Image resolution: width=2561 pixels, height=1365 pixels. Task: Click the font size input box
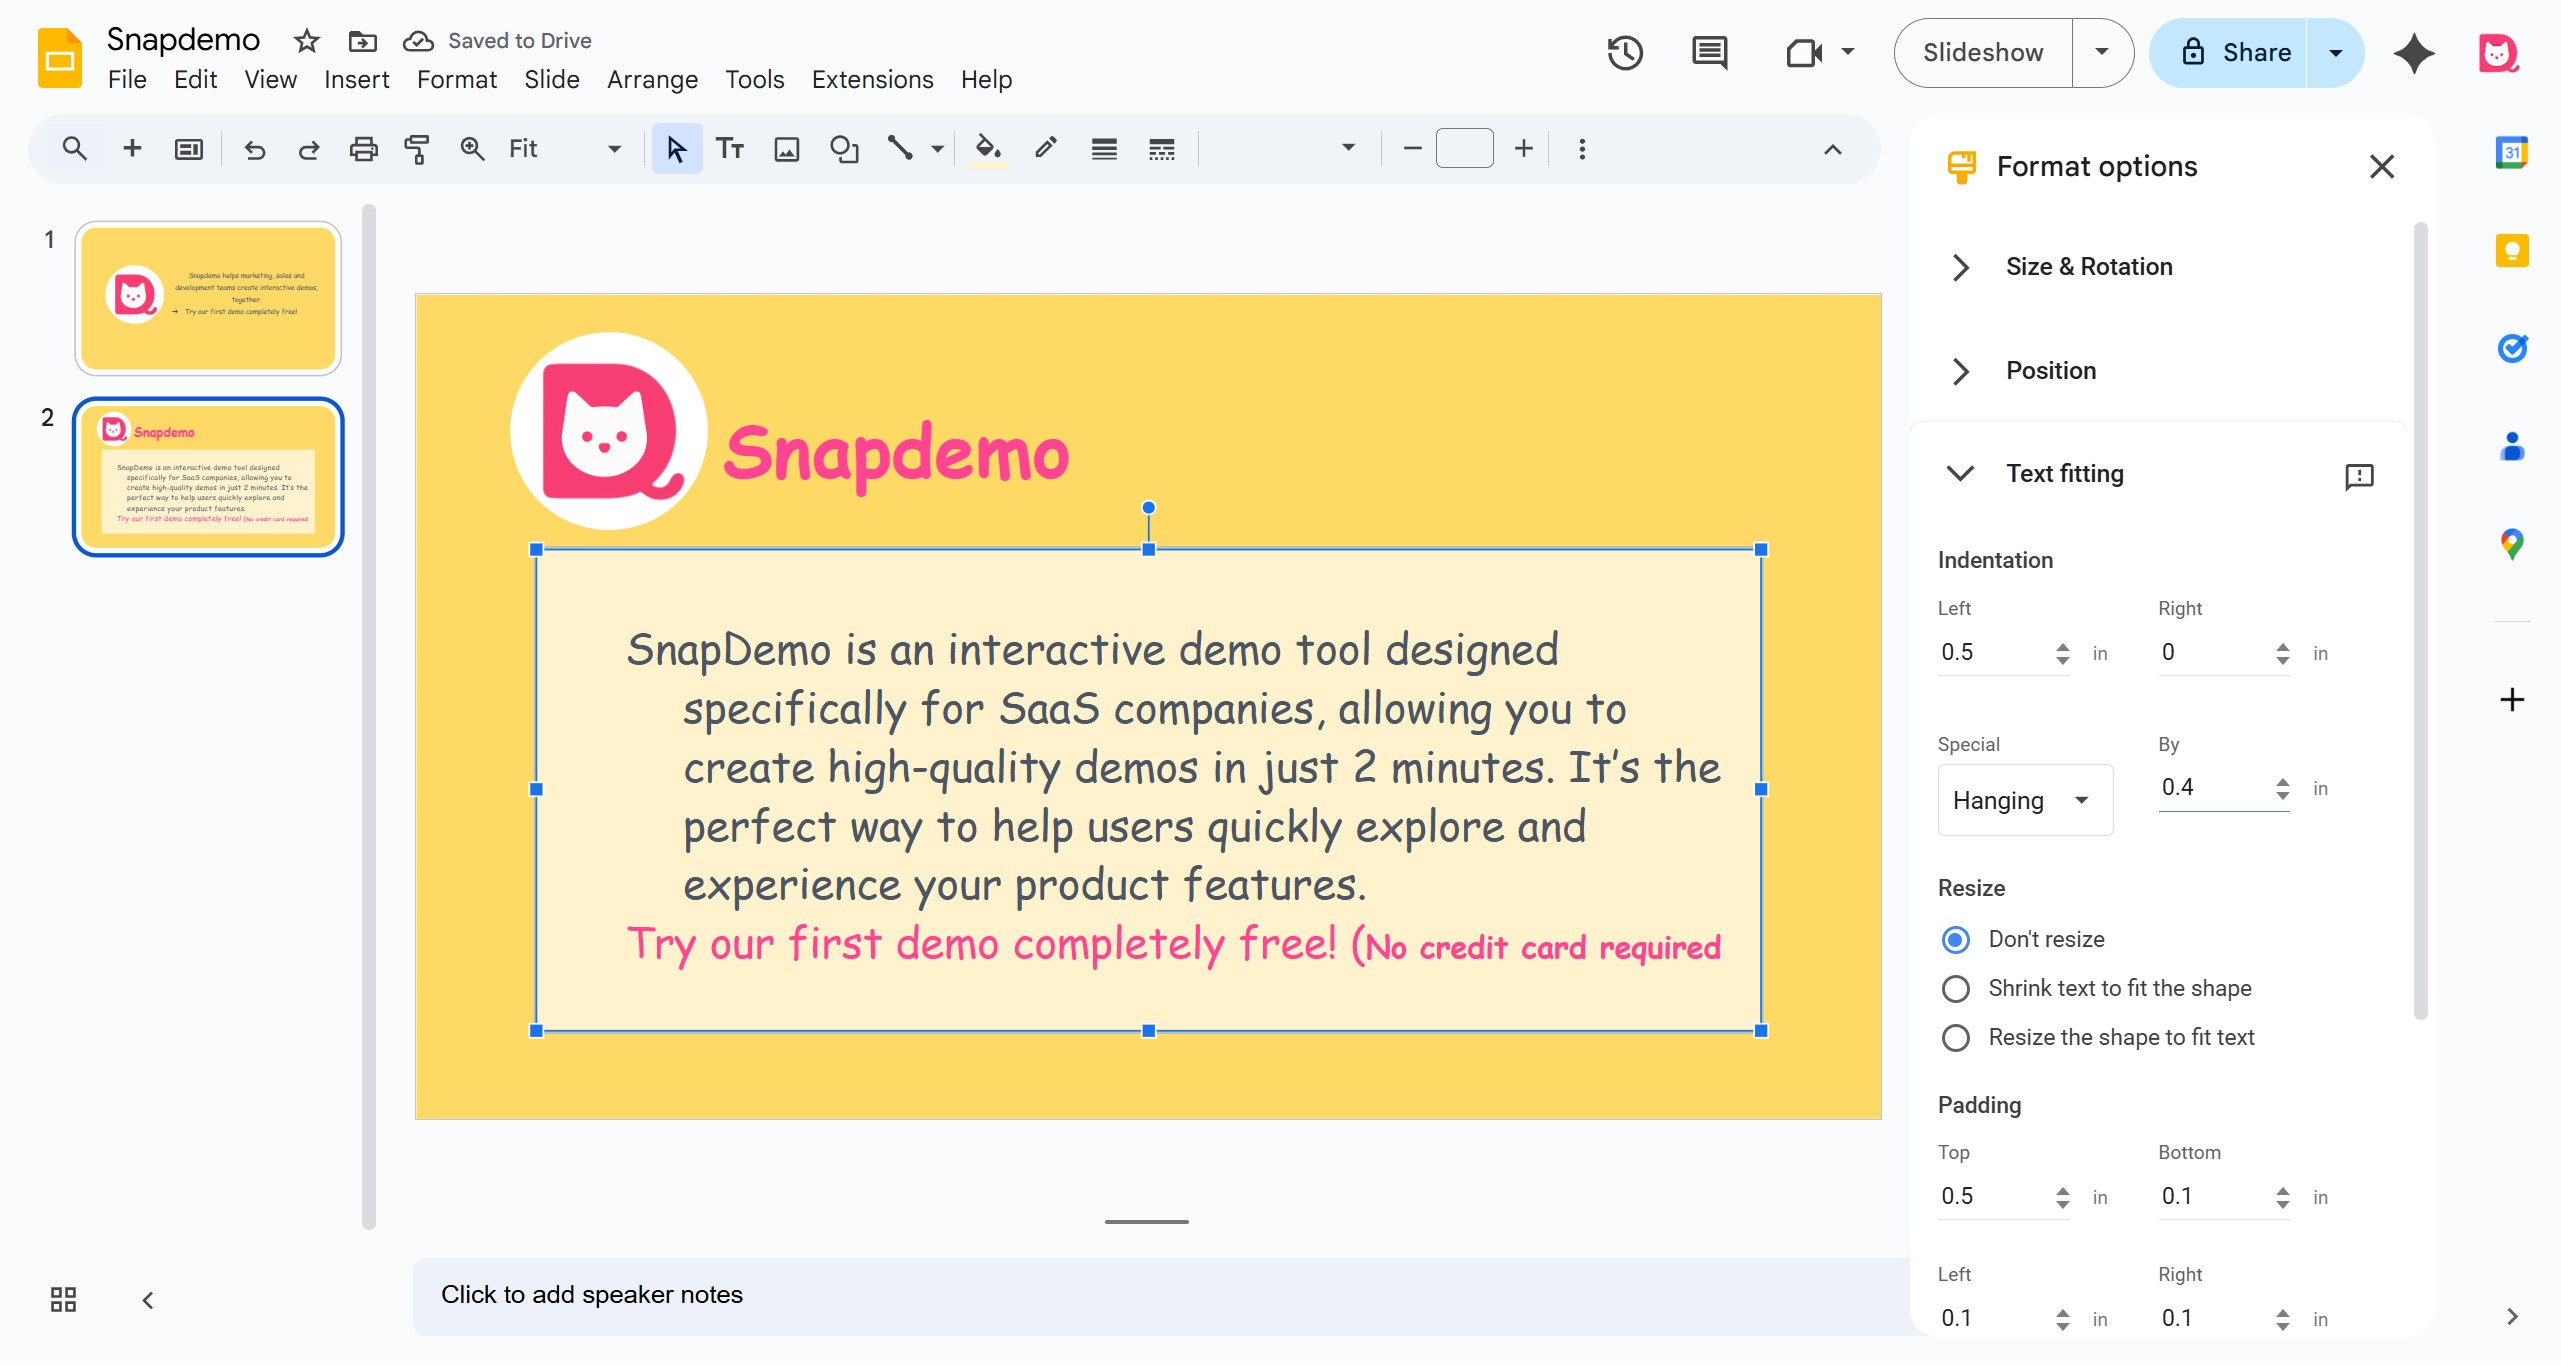coord(1464,149)
